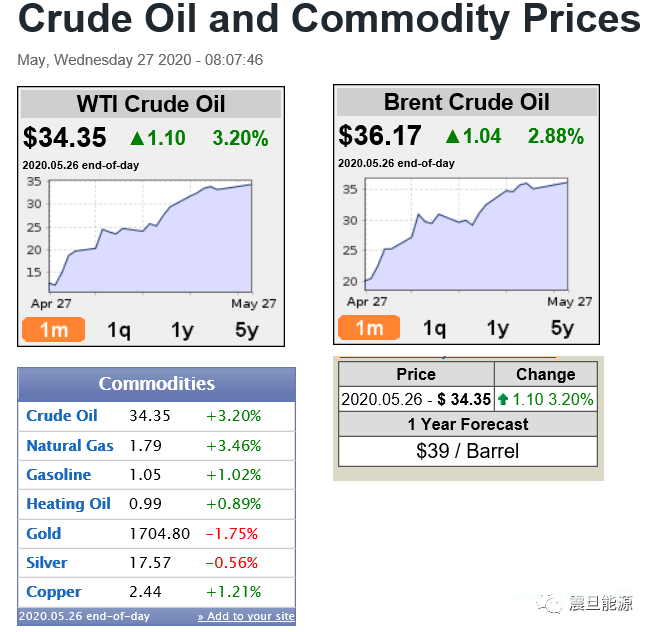653x632 pixels.
Task: Open the Natural Gas commodity link
Action: coord(70,445)
